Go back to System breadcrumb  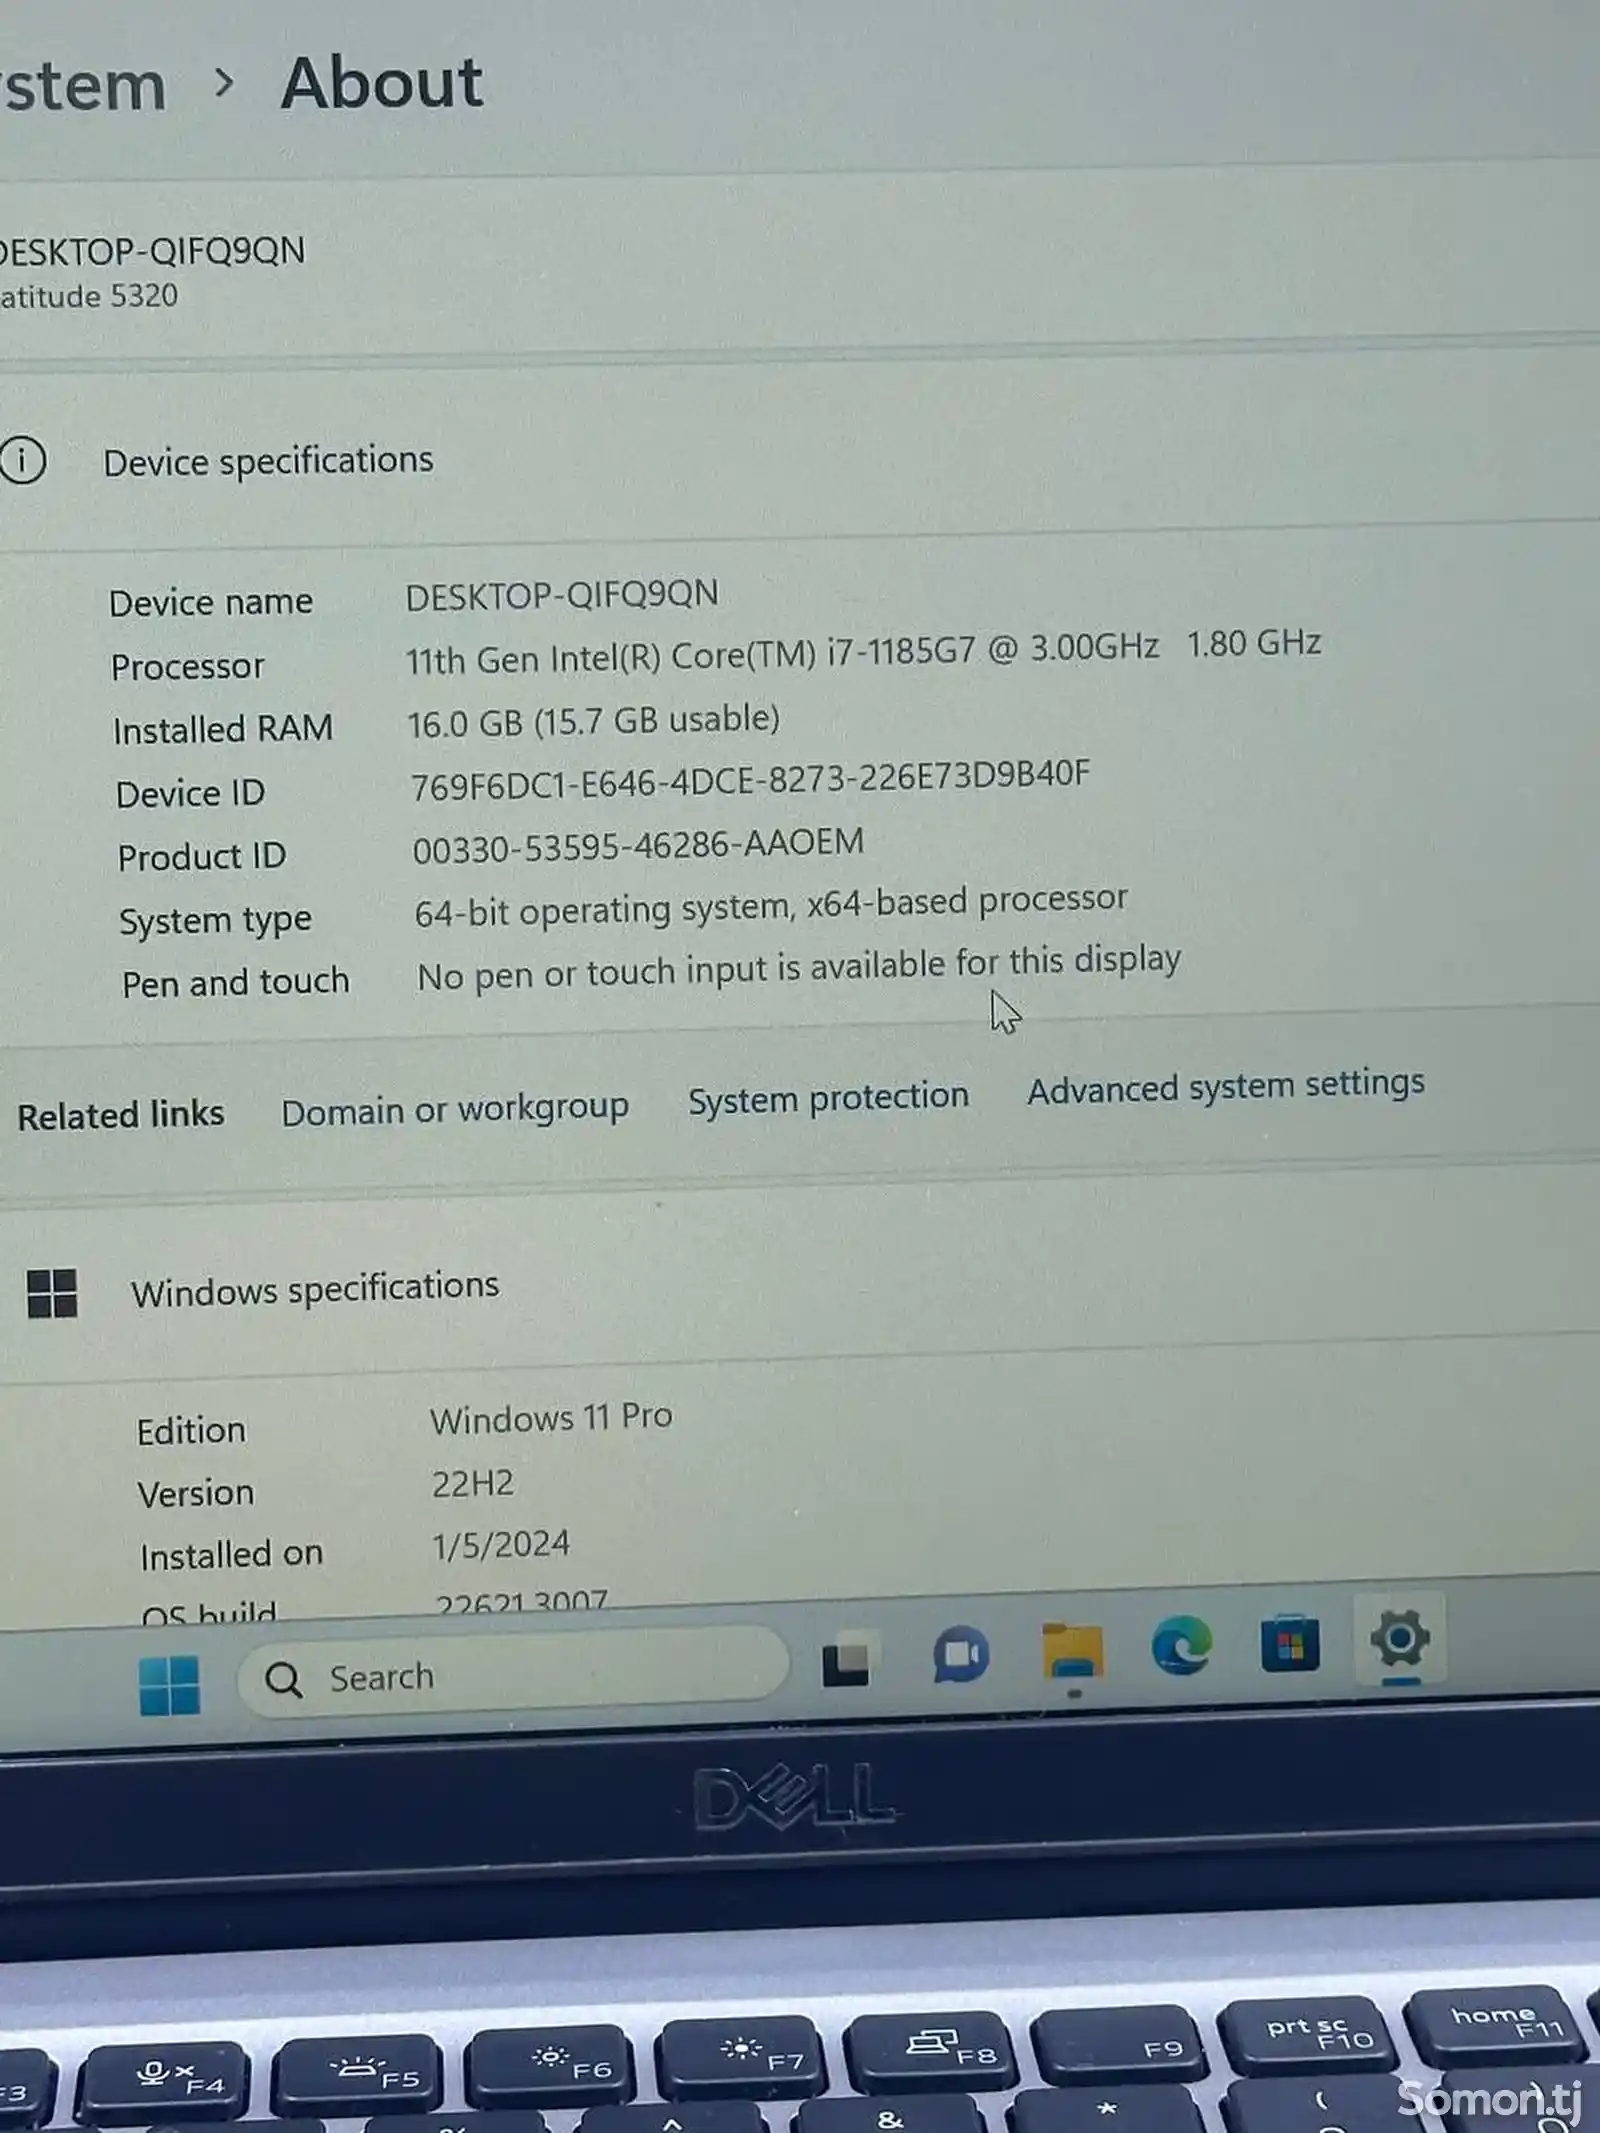coord(83,86)
